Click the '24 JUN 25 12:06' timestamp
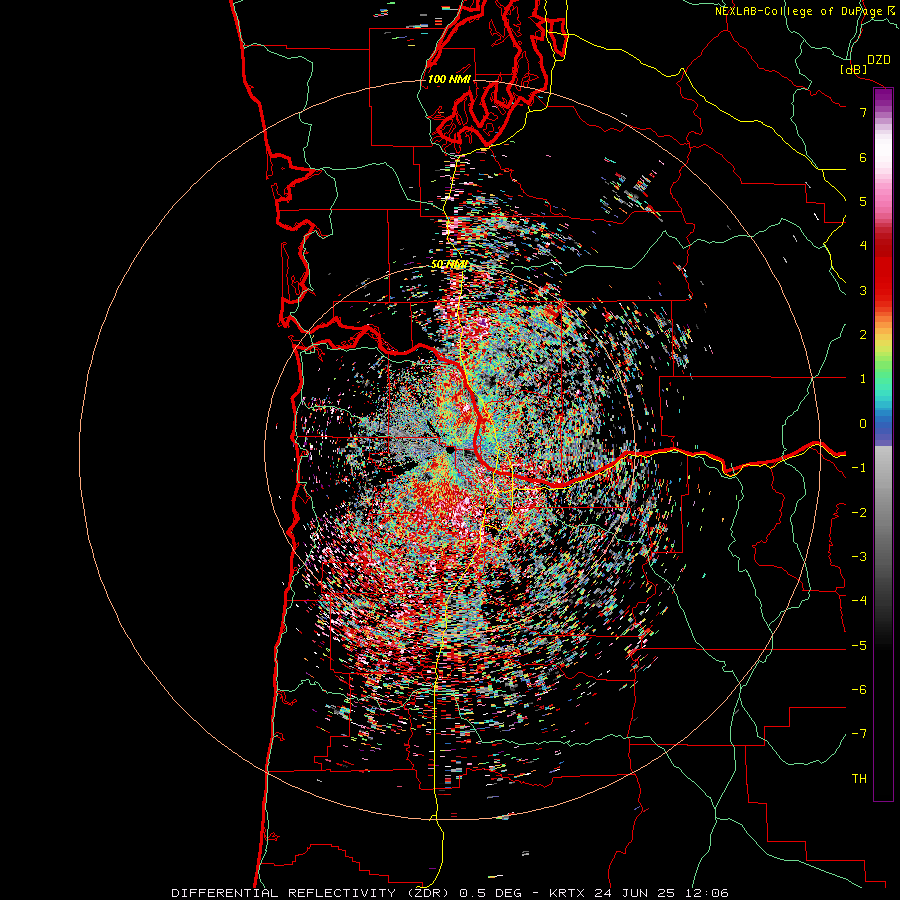 pyautogui.click(x=660, y=893)
